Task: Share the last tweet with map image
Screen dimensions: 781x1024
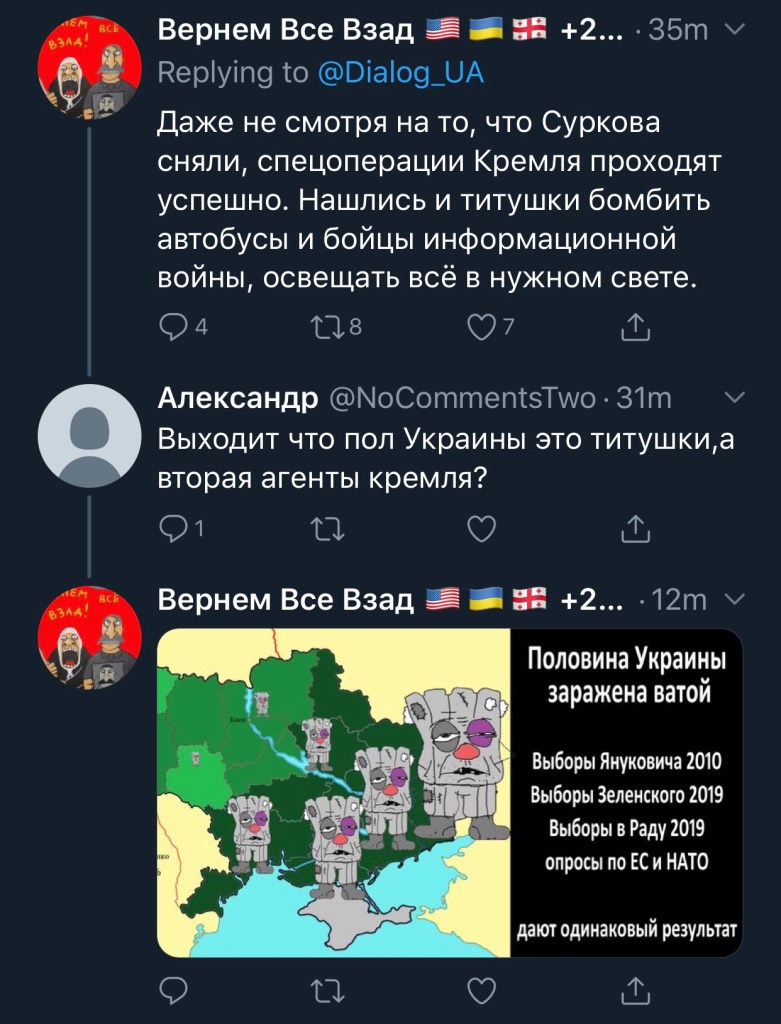Action: (636, 990)
